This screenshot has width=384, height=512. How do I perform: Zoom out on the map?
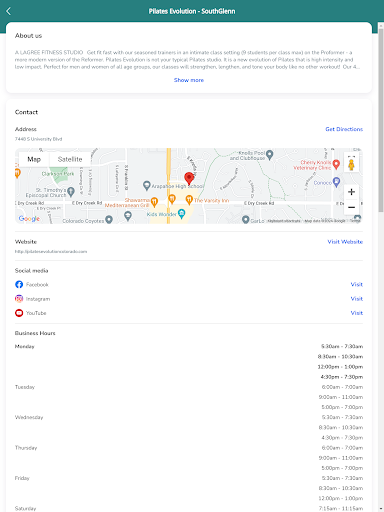pyautogui.click(x=351, y=207)
